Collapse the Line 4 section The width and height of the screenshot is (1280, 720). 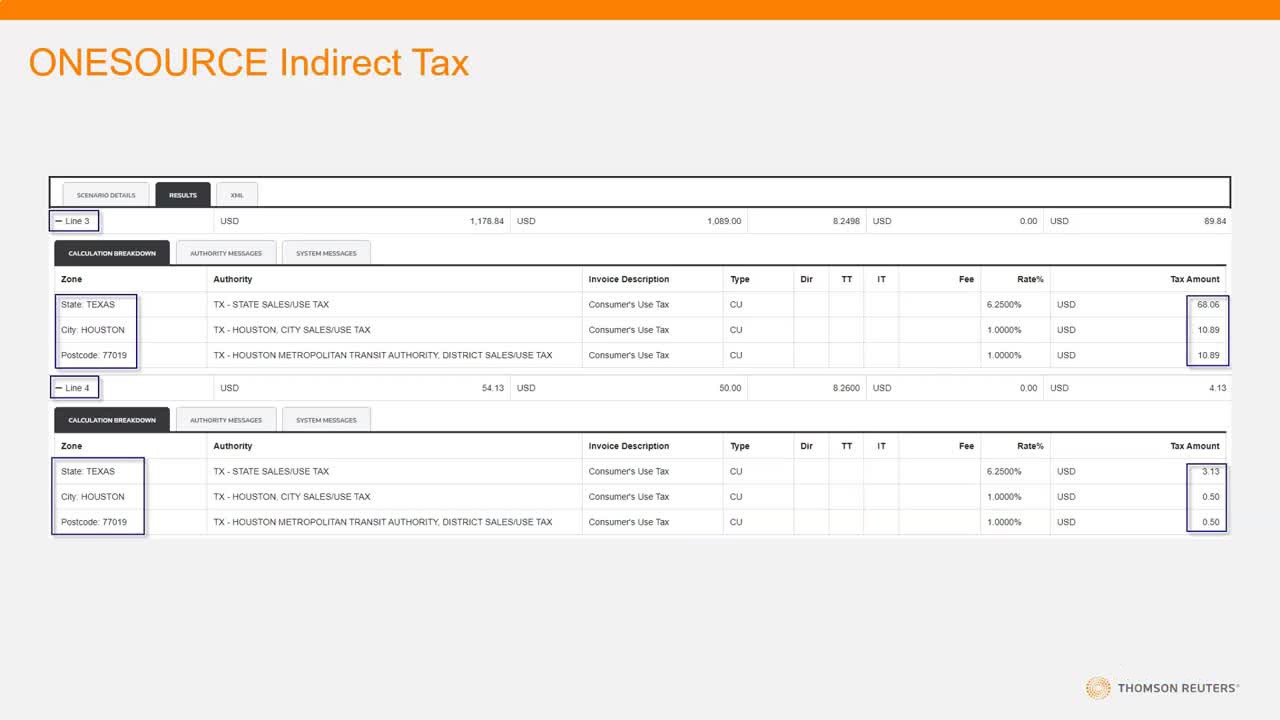(59, 388)
